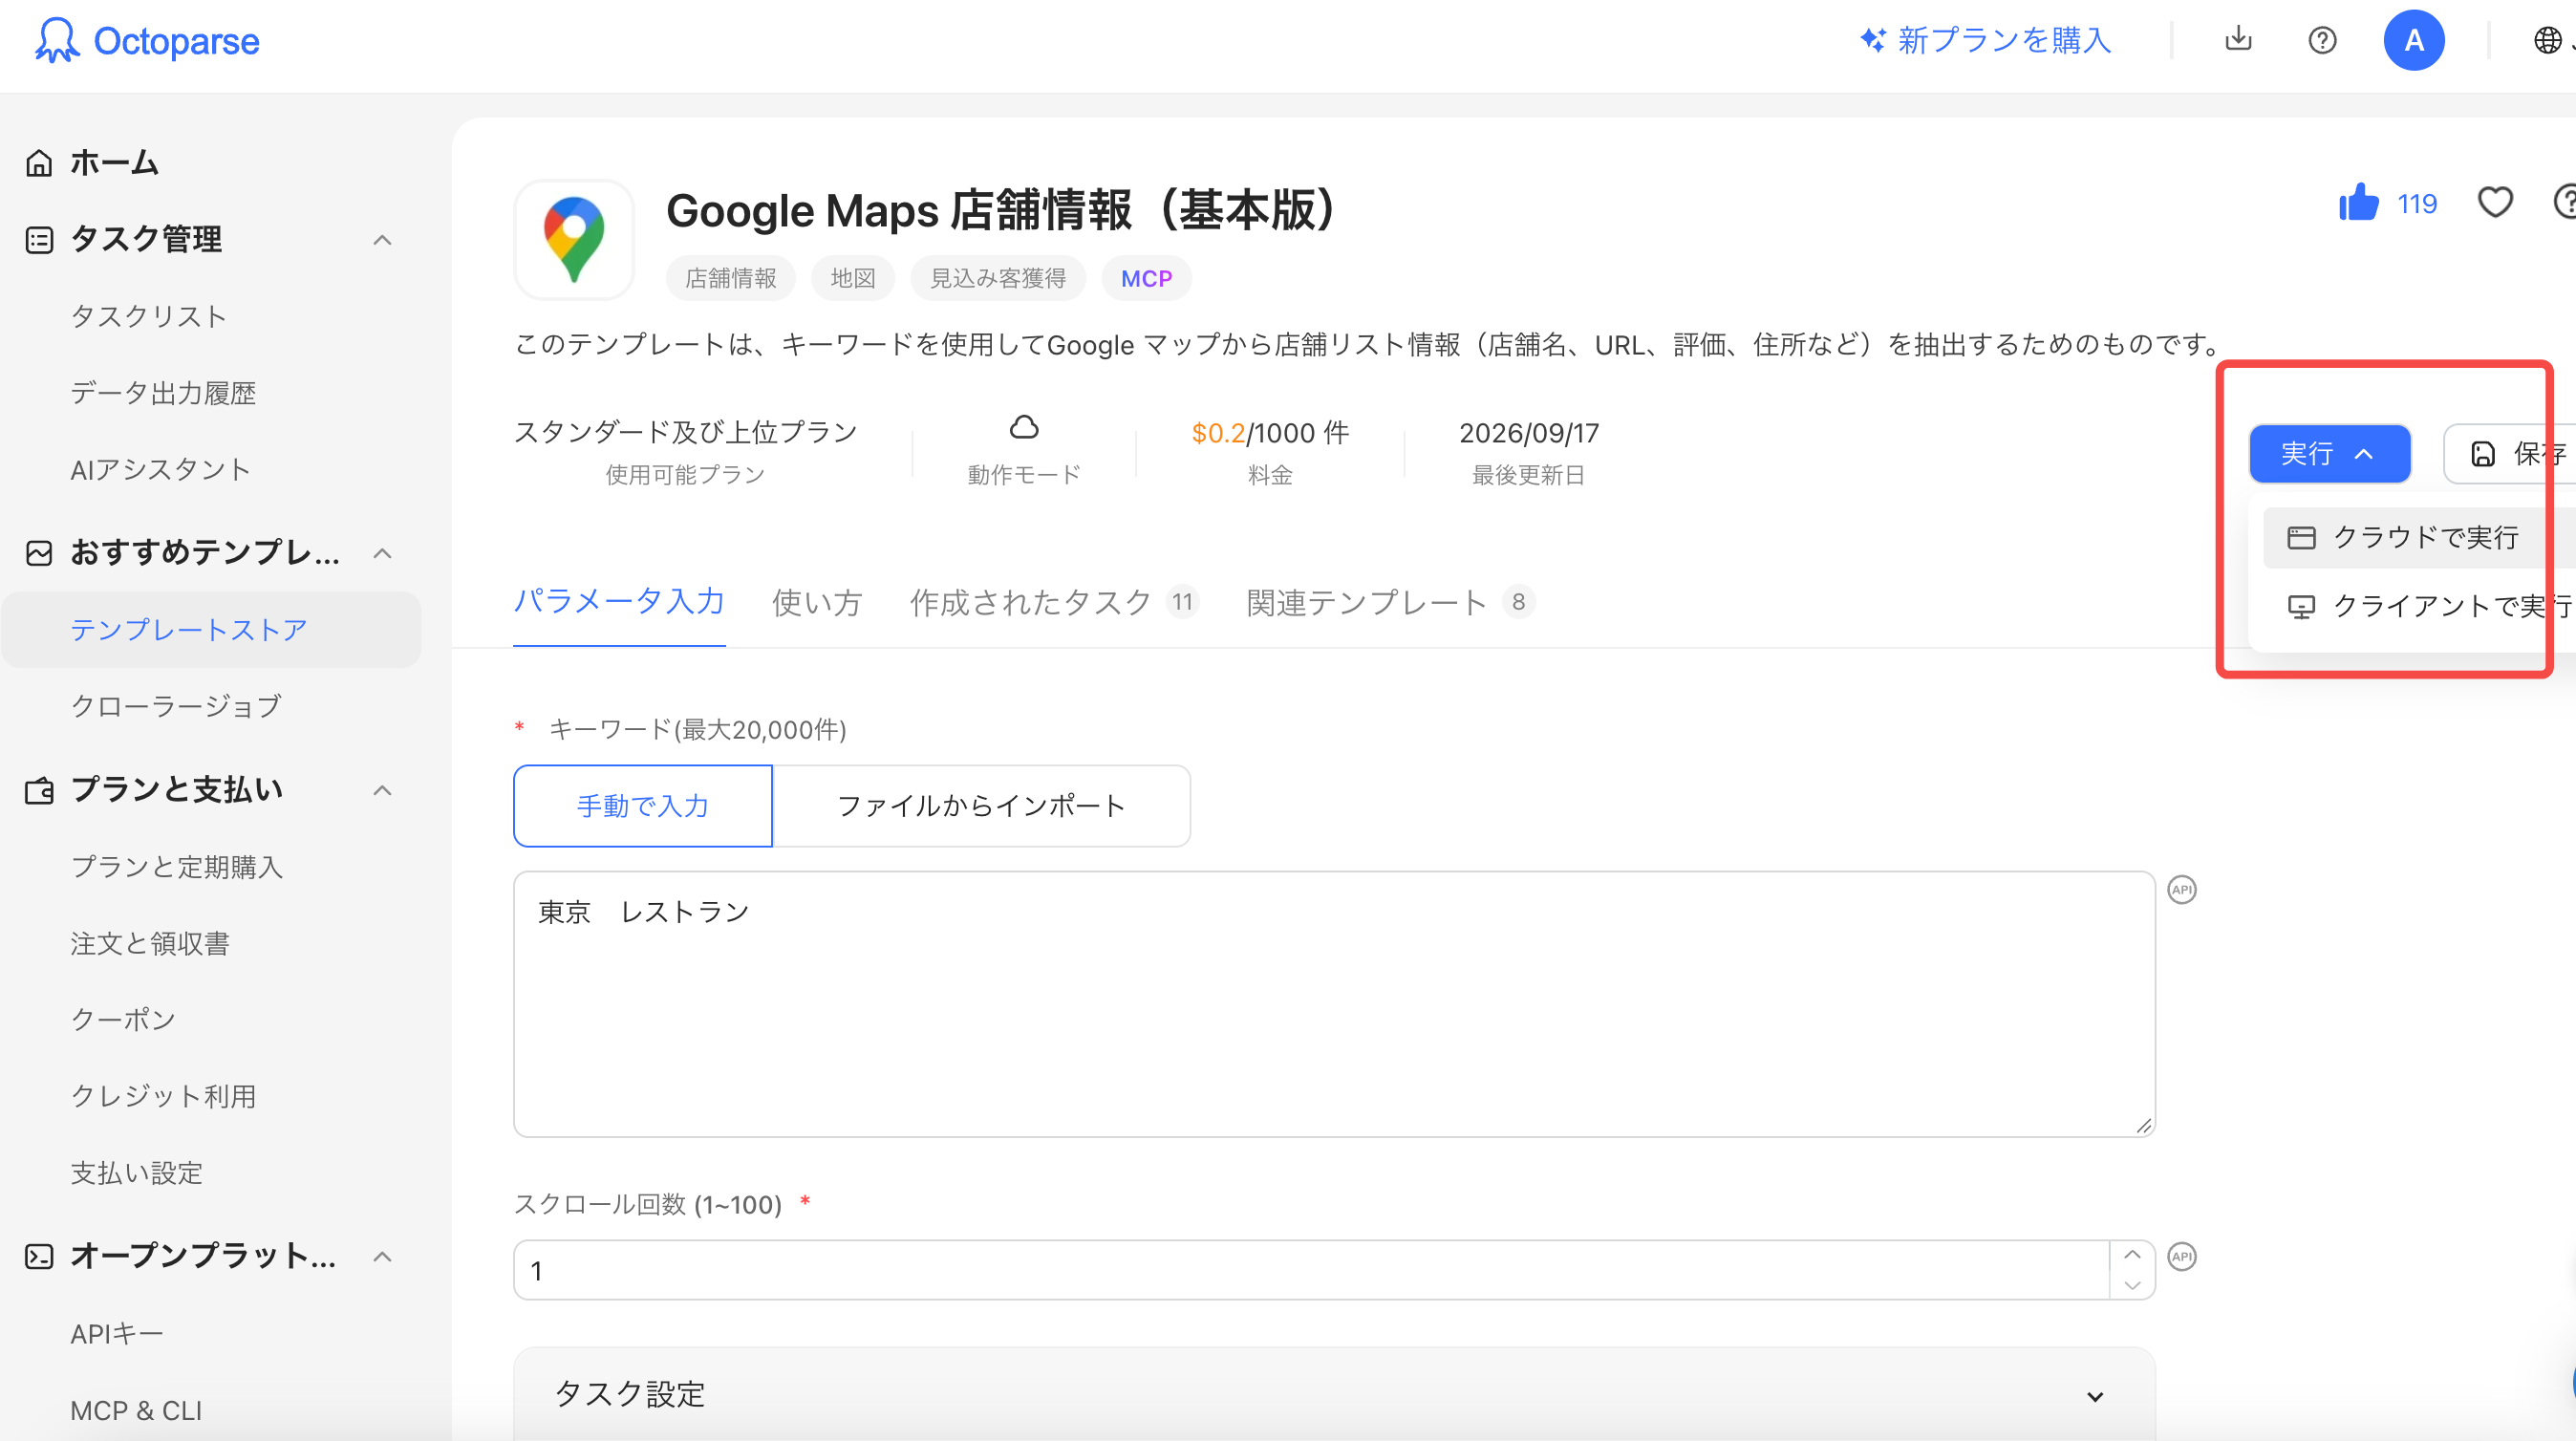Screen dimensions: 2576x1441
Task: Click the 見込み客獲得 tag
Action: tap(998, 279)
